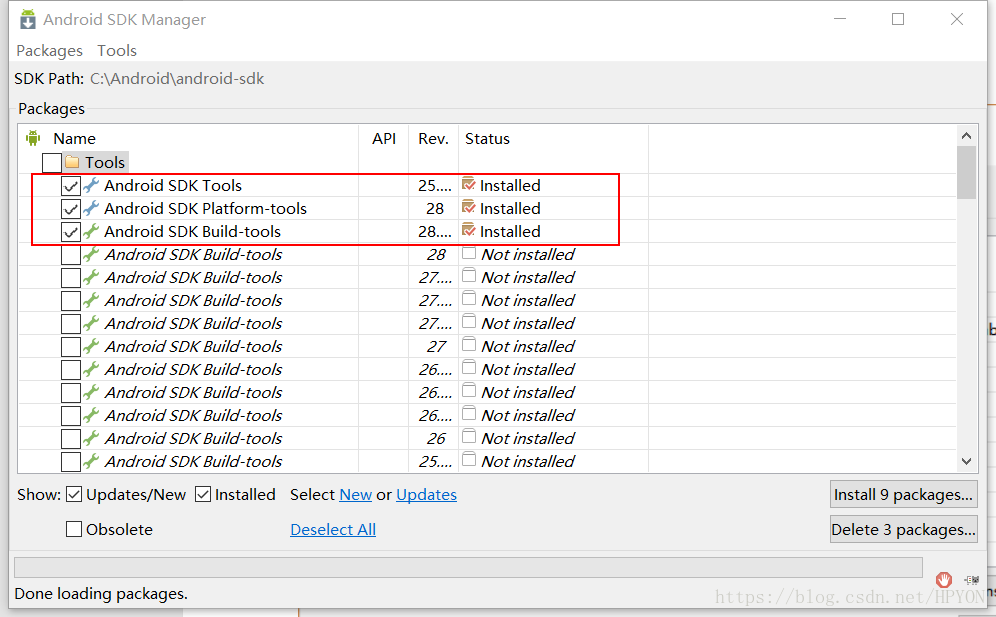Click the Tools folder icon

point(72,162)
